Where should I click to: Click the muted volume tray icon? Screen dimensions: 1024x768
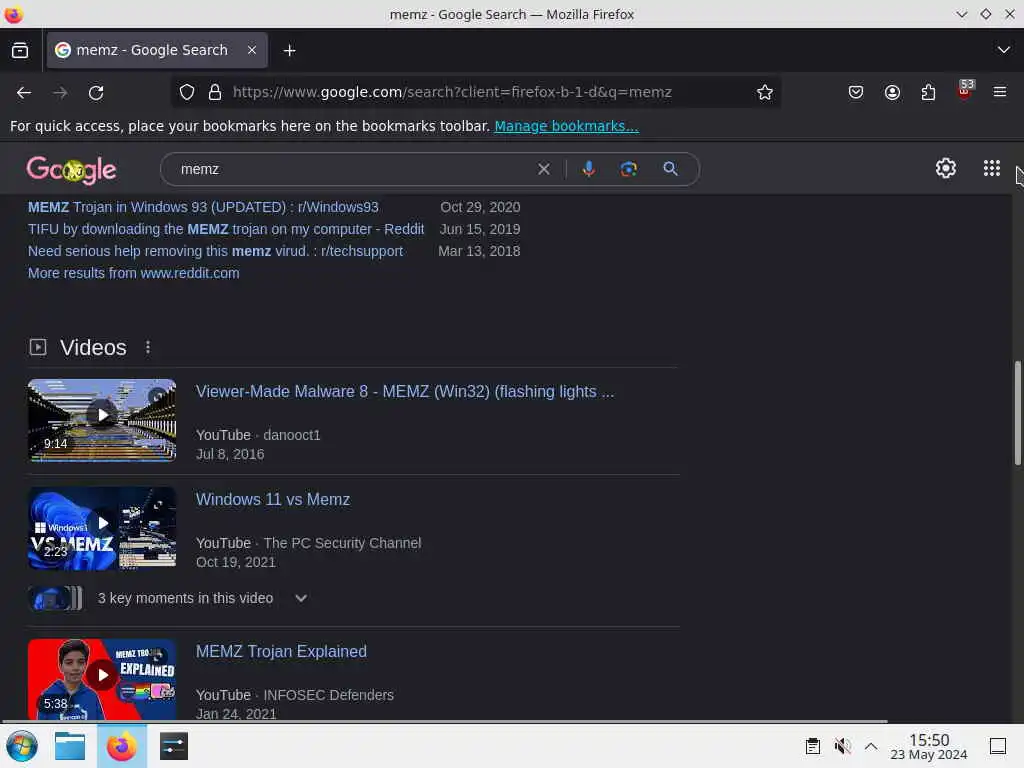click(842, 746)
